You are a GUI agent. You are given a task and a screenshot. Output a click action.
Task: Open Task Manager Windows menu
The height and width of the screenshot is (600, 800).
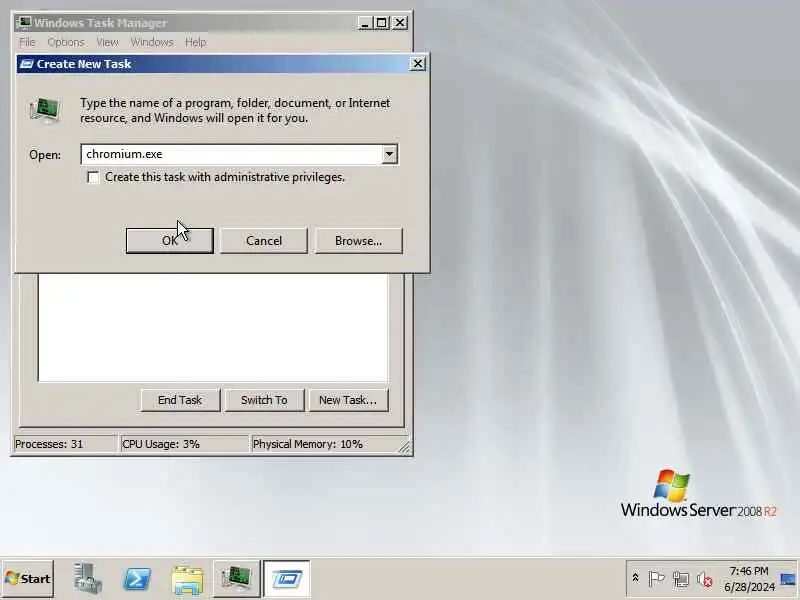tap(152, 42)
